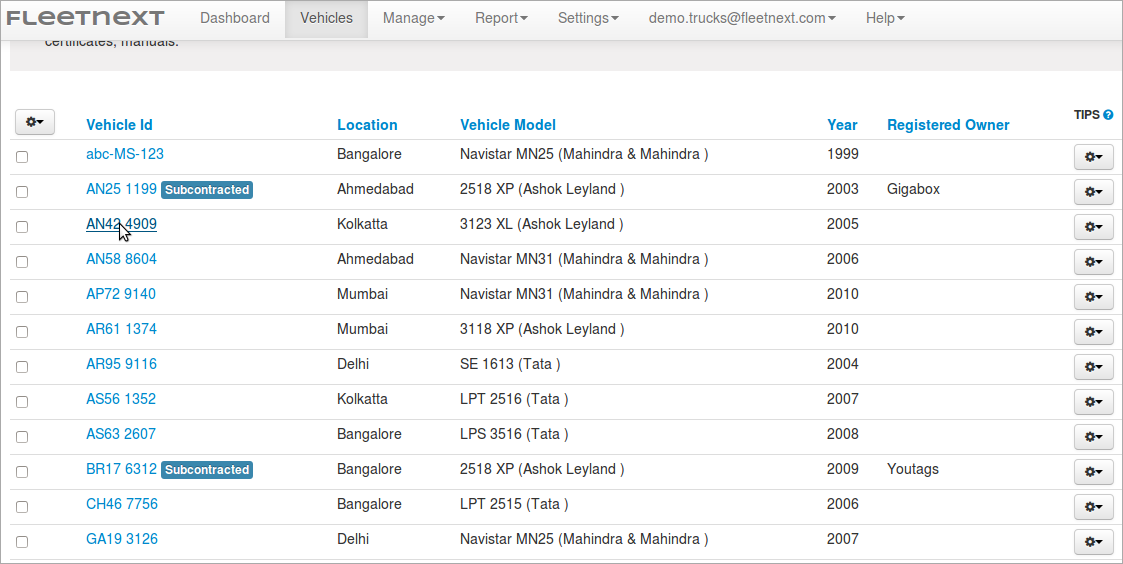Open gear menu for AP72 9140 row
This screenshot has height=564, width=1123.
tap(1093, 297)
